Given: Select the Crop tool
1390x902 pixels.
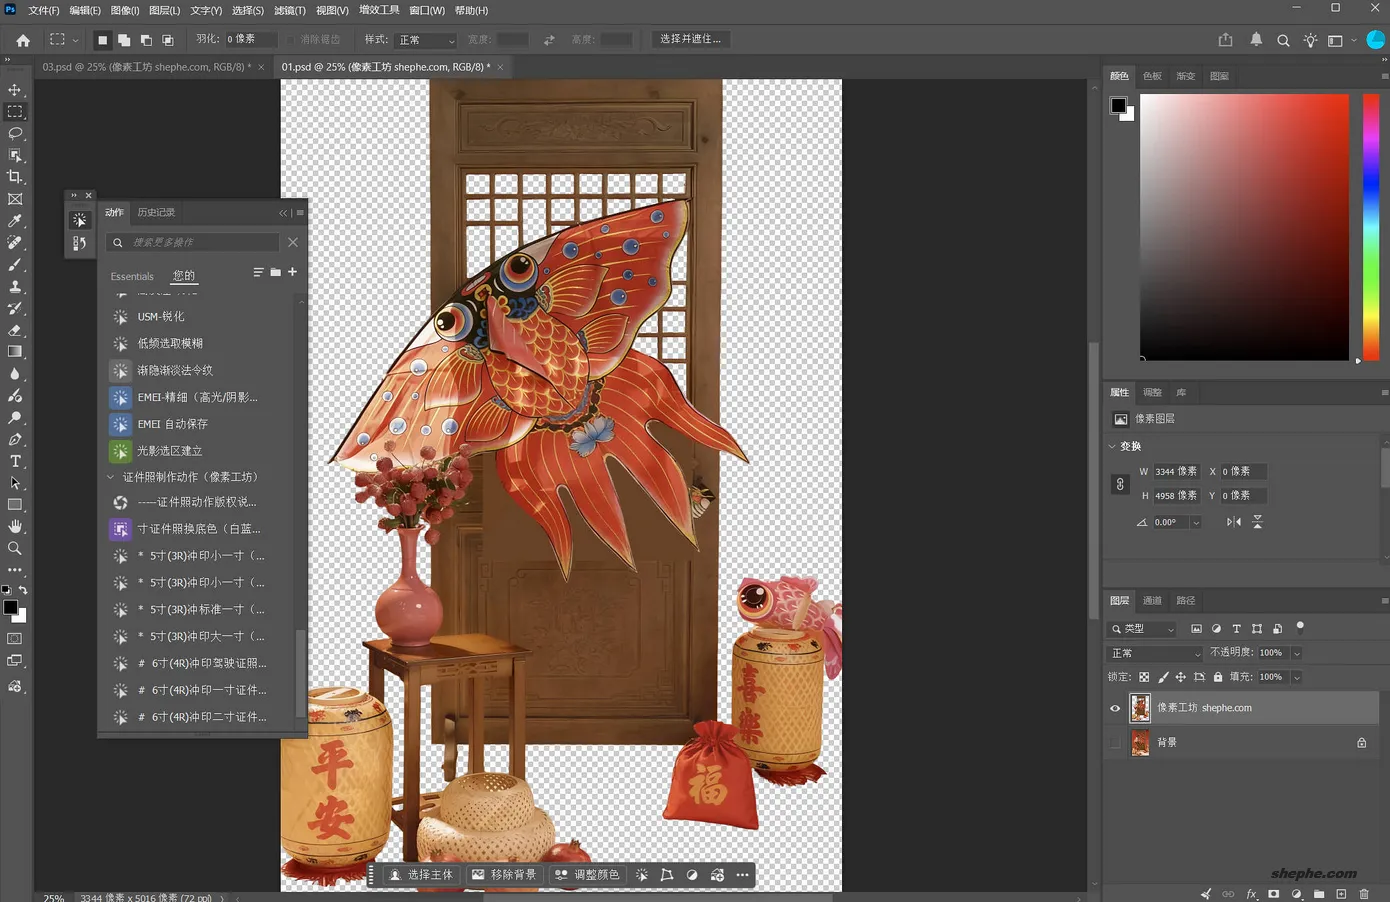Looking at the screenshot, I should tap(15, 177).
